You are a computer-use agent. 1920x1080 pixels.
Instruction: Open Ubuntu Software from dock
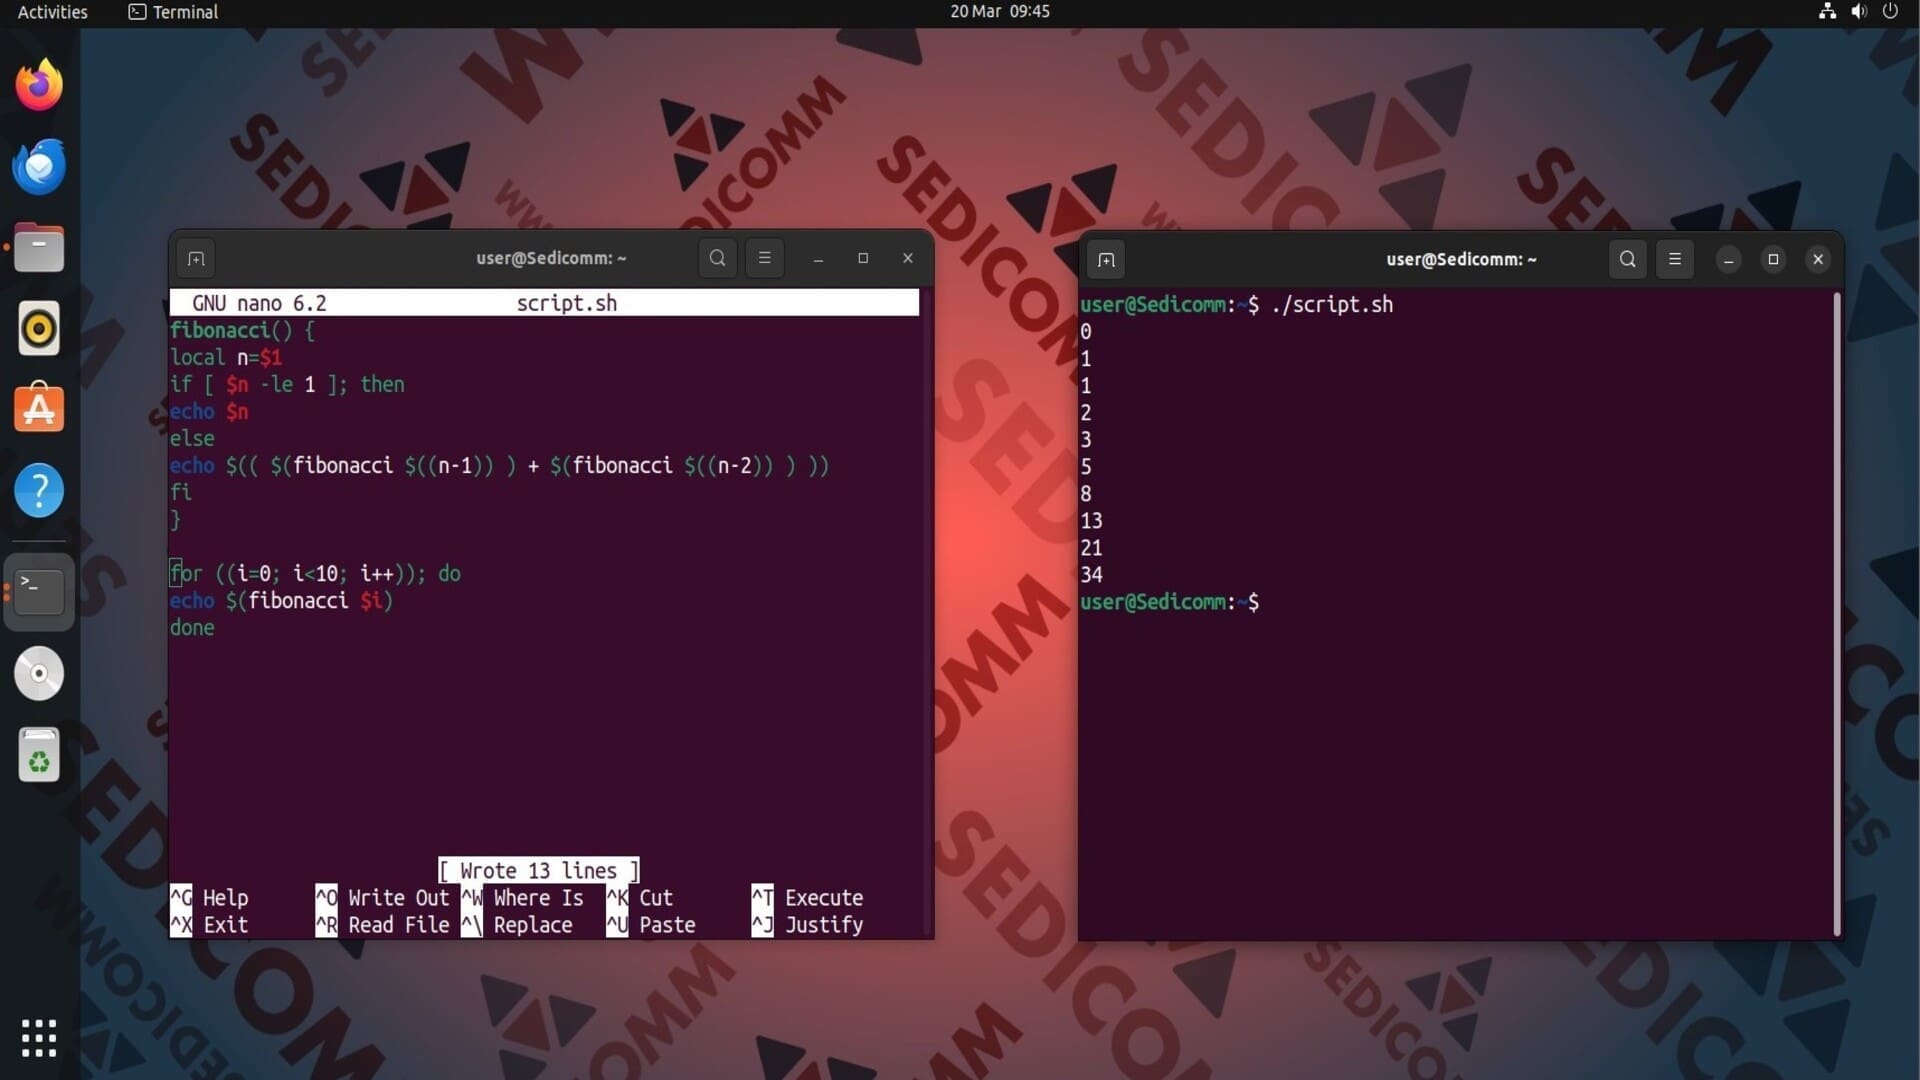39,409
